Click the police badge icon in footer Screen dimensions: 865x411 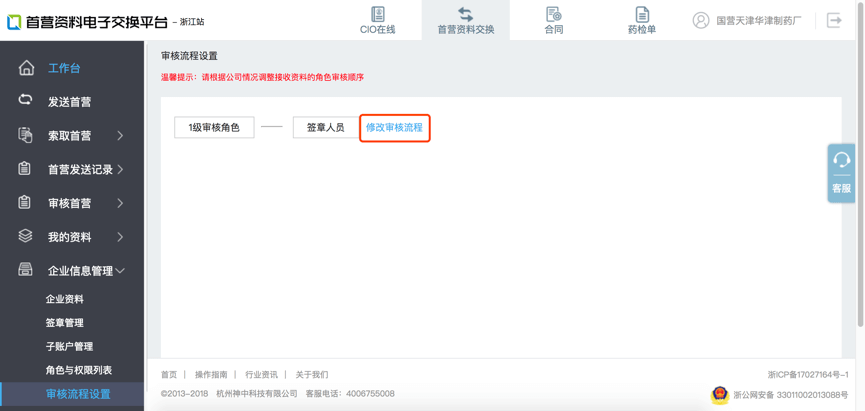(x=719, y=394)
